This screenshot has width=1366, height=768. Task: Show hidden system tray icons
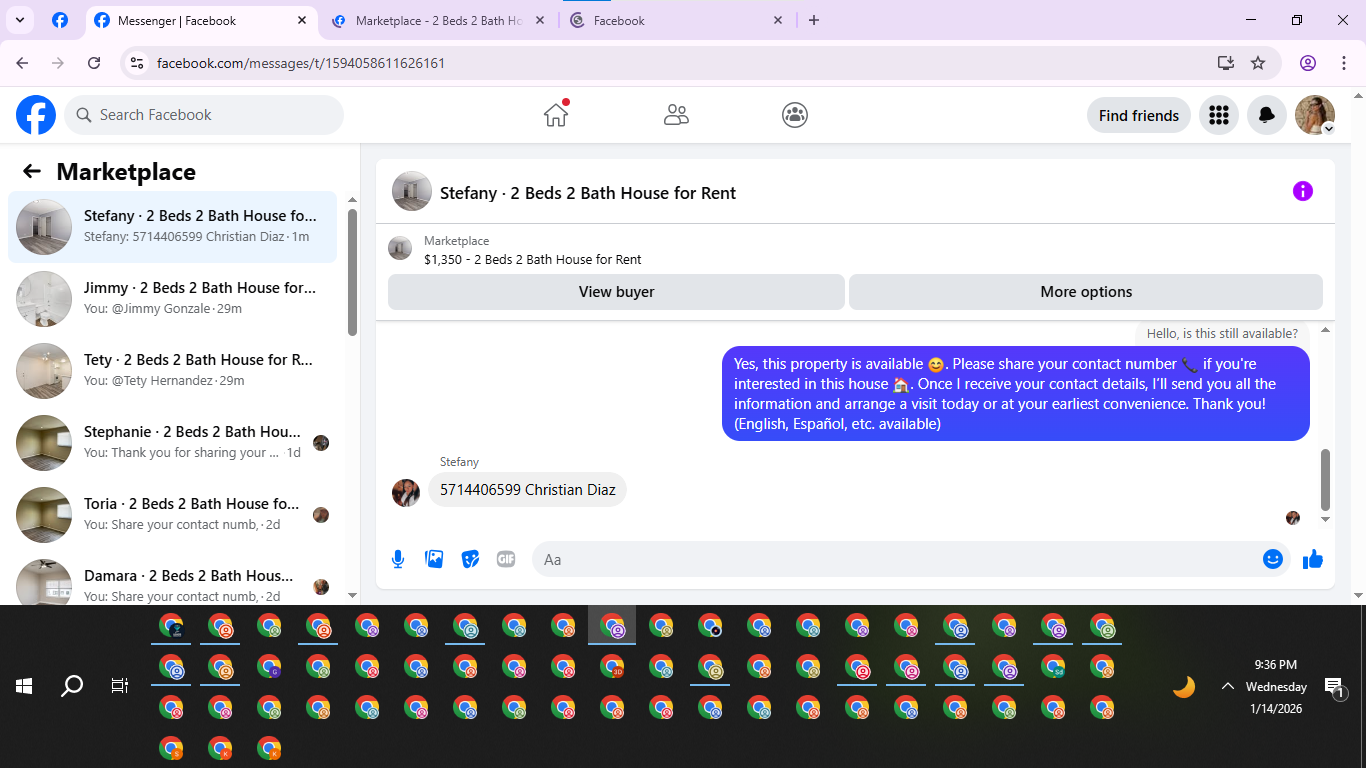pos(1227,686)
